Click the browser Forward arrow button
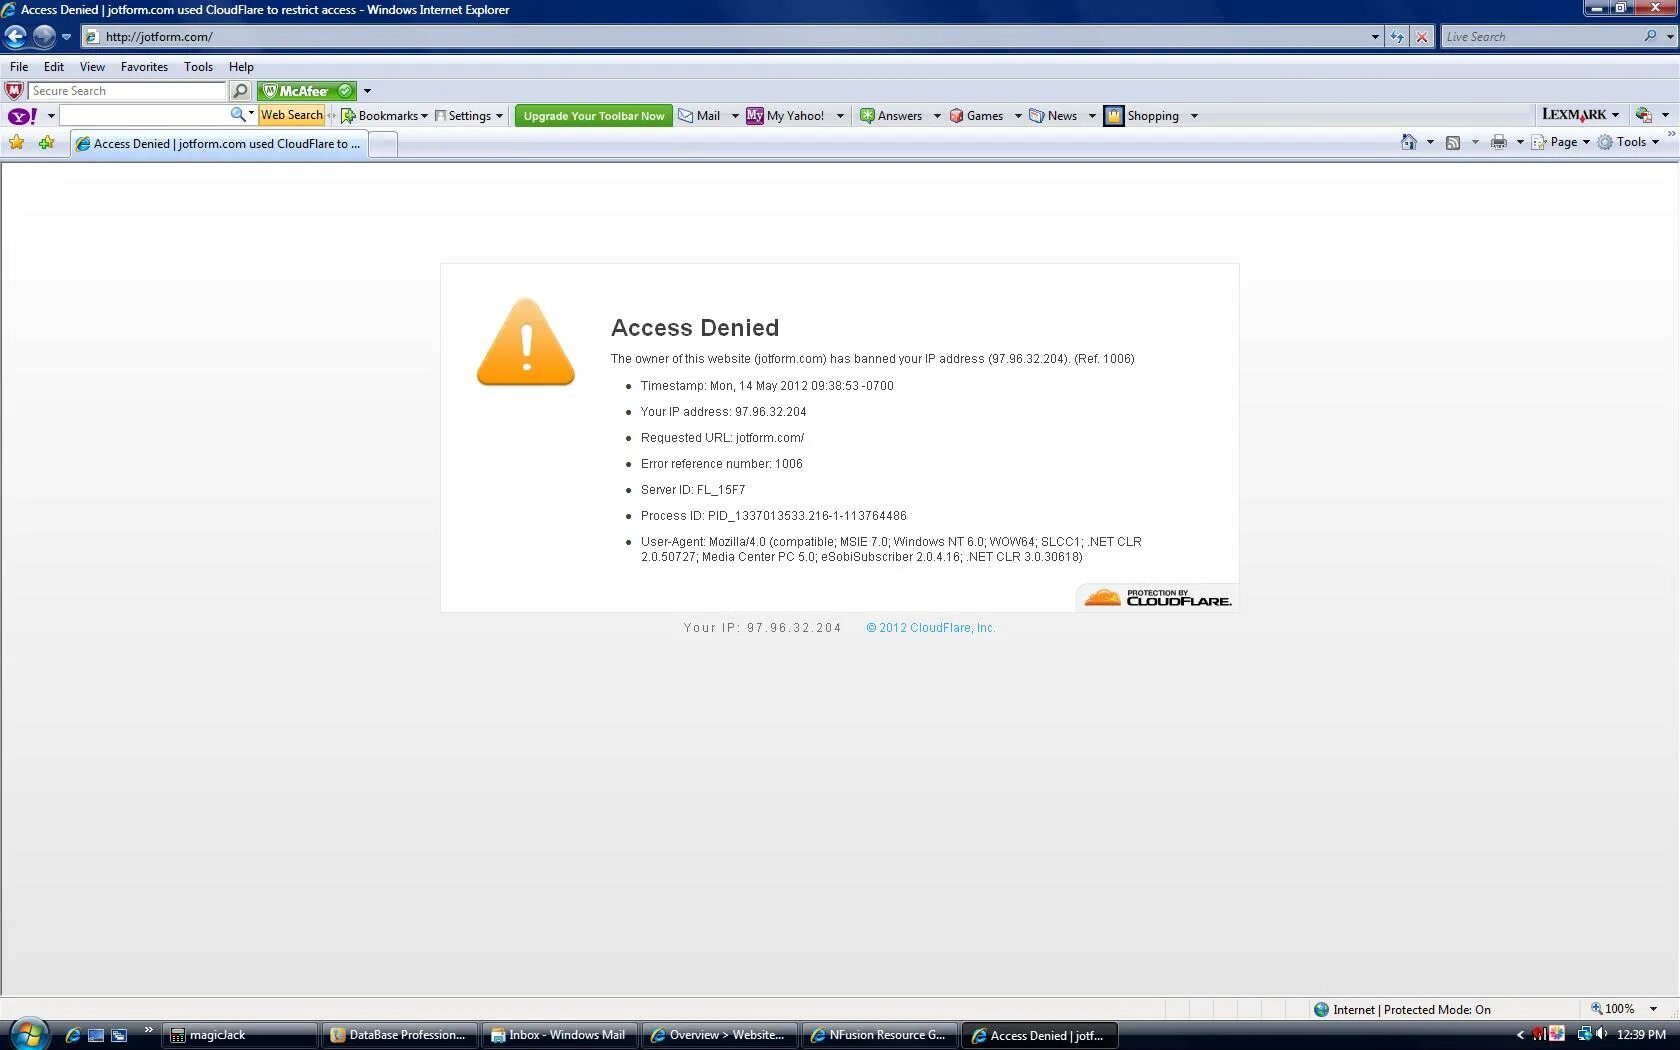1680x1050 pixels. coord(44,36)
